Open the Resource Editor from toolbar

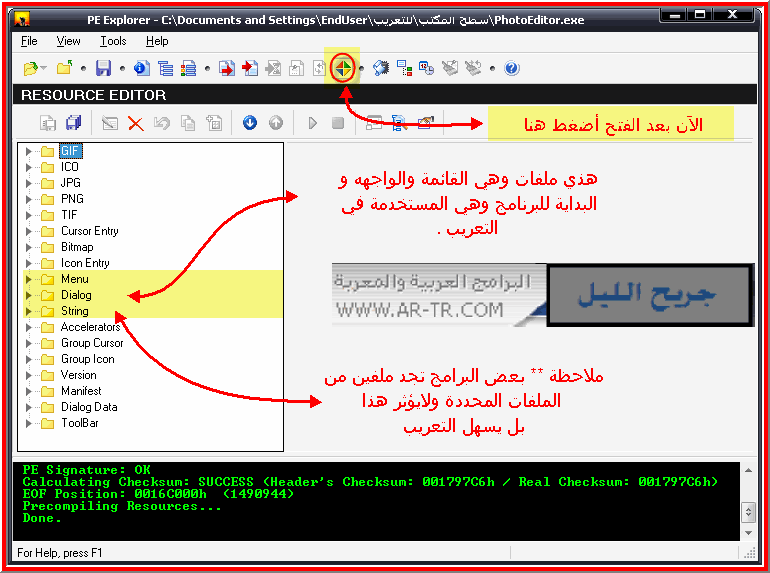(x=342, y=68)
